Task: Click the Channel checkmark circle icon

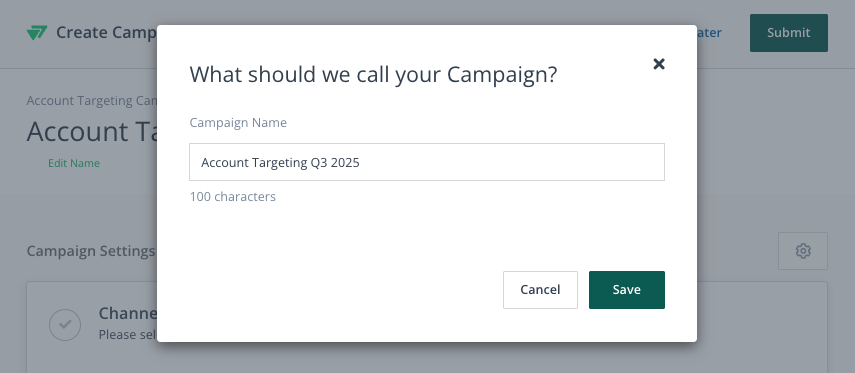Action: [x=65, y=324]
